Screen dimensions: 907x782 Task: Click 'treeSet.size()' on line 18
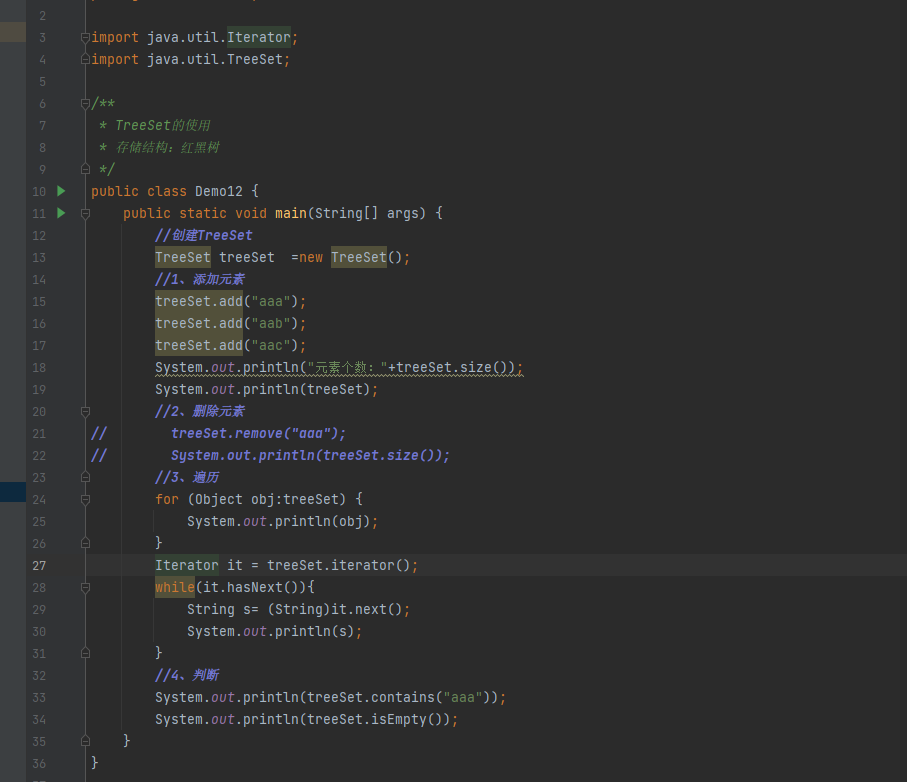tap(451, 367)
